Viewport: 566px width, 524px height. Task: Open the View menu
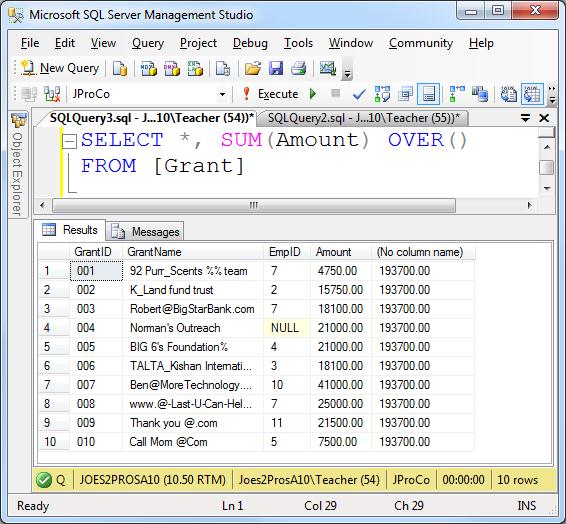[103, 43]
